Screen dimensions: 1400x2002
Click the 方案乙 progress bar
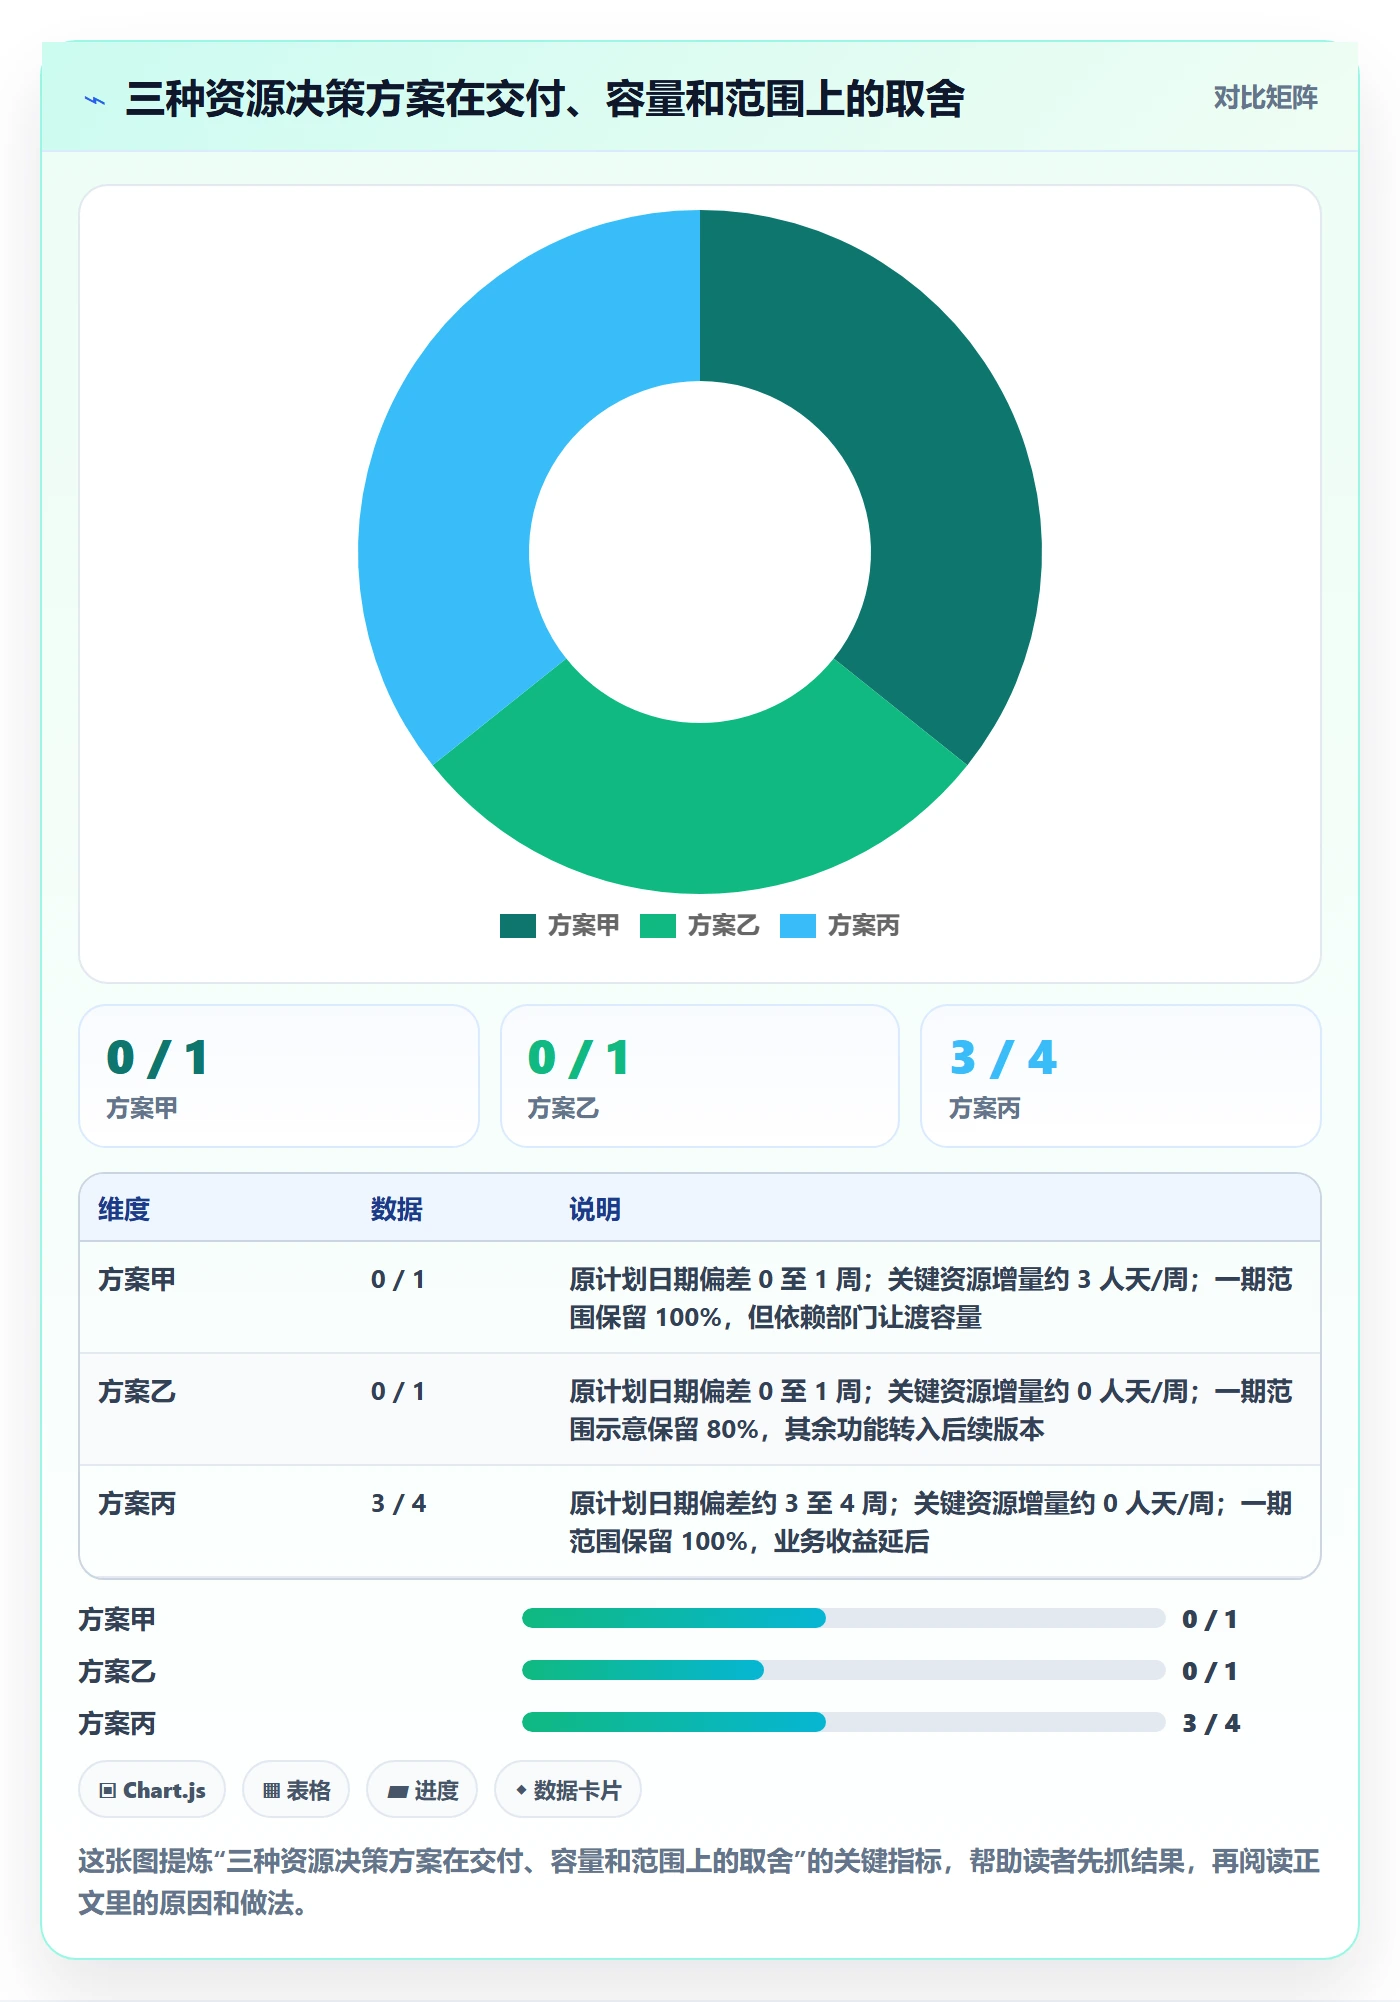pyautogui.click(x=843, y=1670)
